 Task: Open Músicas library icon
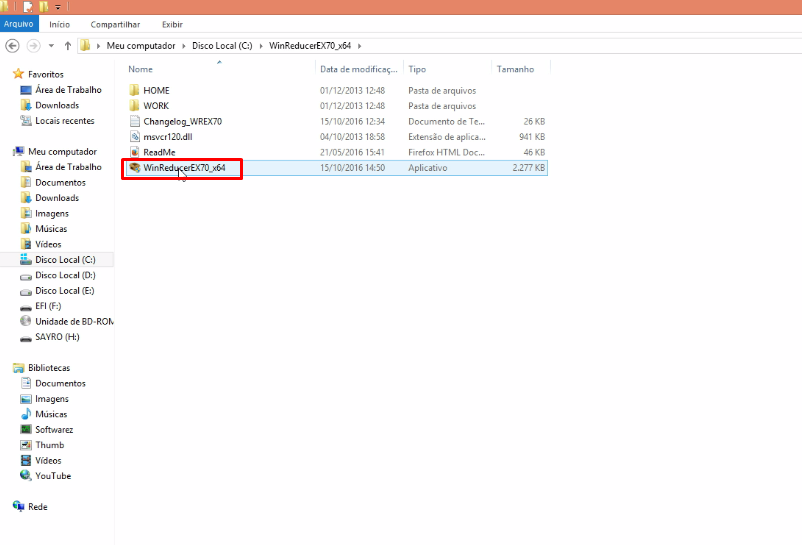[x=26, y=414]
